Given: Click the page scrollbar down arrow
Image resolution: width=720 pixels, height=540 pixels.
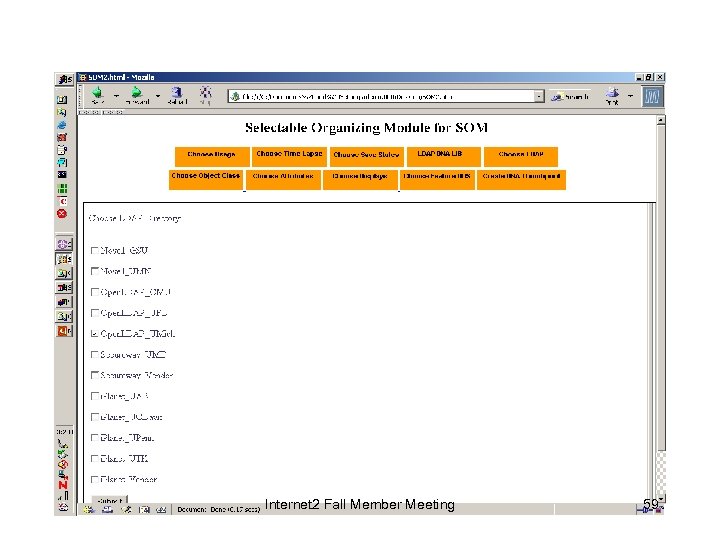Looking at the screenshot, I should point(661,499).
